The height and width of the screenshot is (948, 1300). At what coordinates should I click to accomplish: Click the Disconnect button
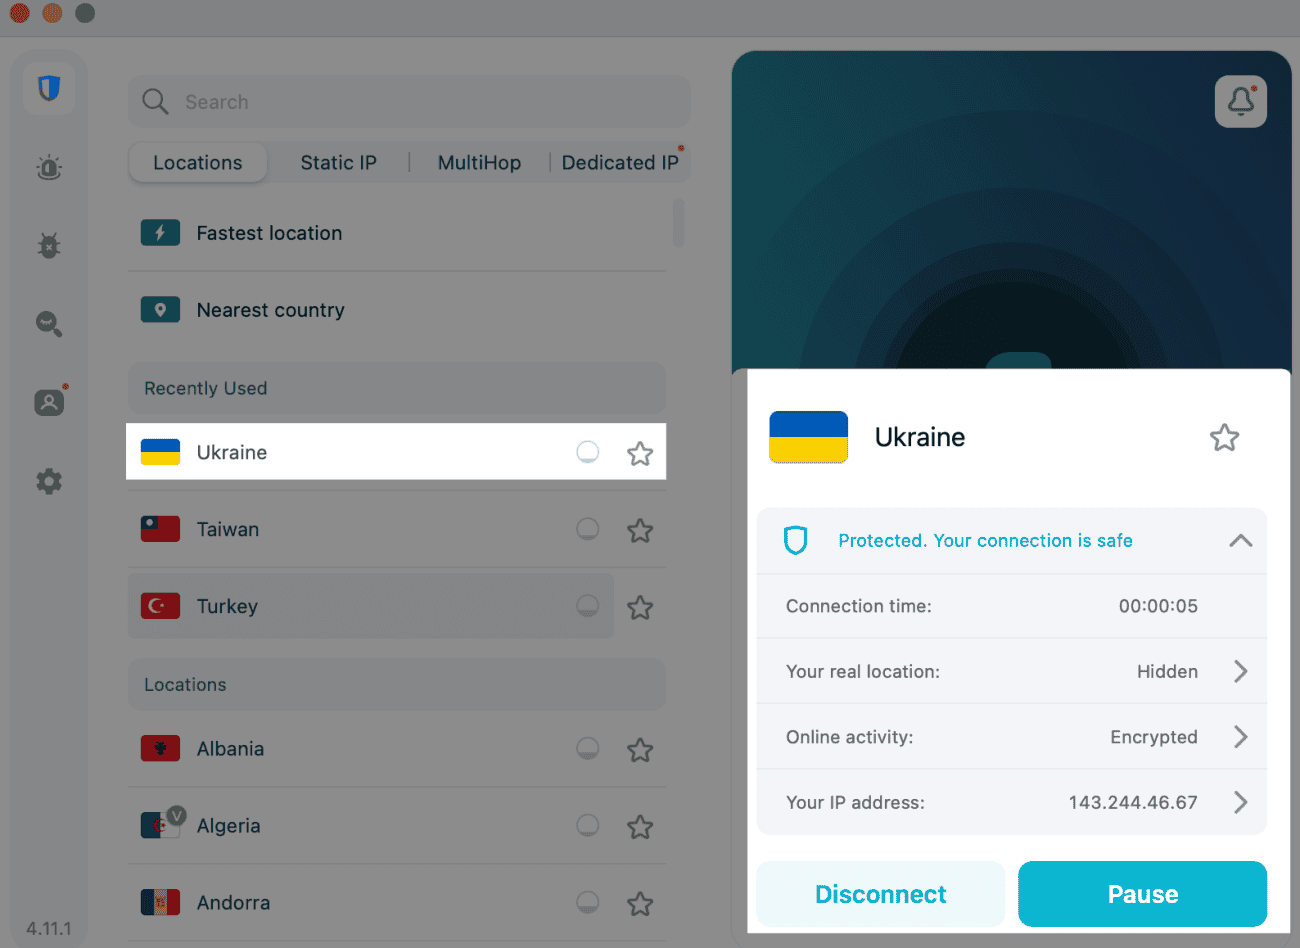coord(880,894)
